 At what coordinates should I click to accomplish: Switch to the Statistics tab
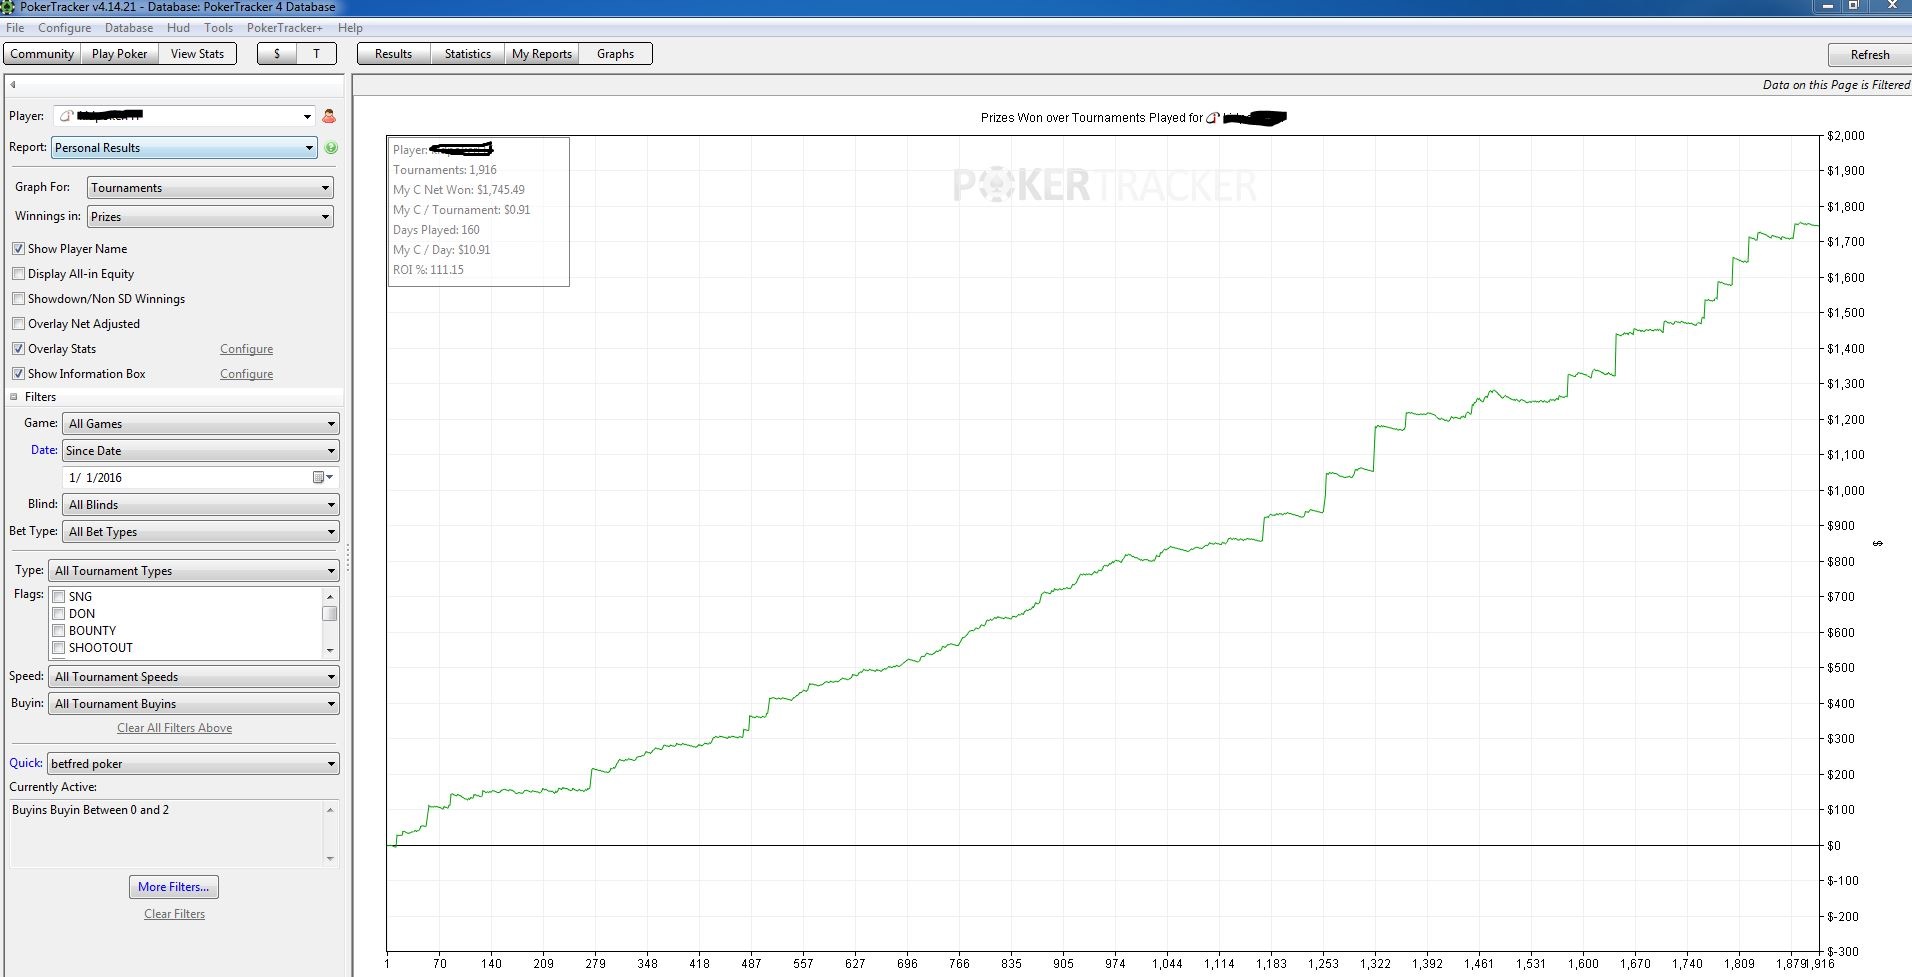467,54
